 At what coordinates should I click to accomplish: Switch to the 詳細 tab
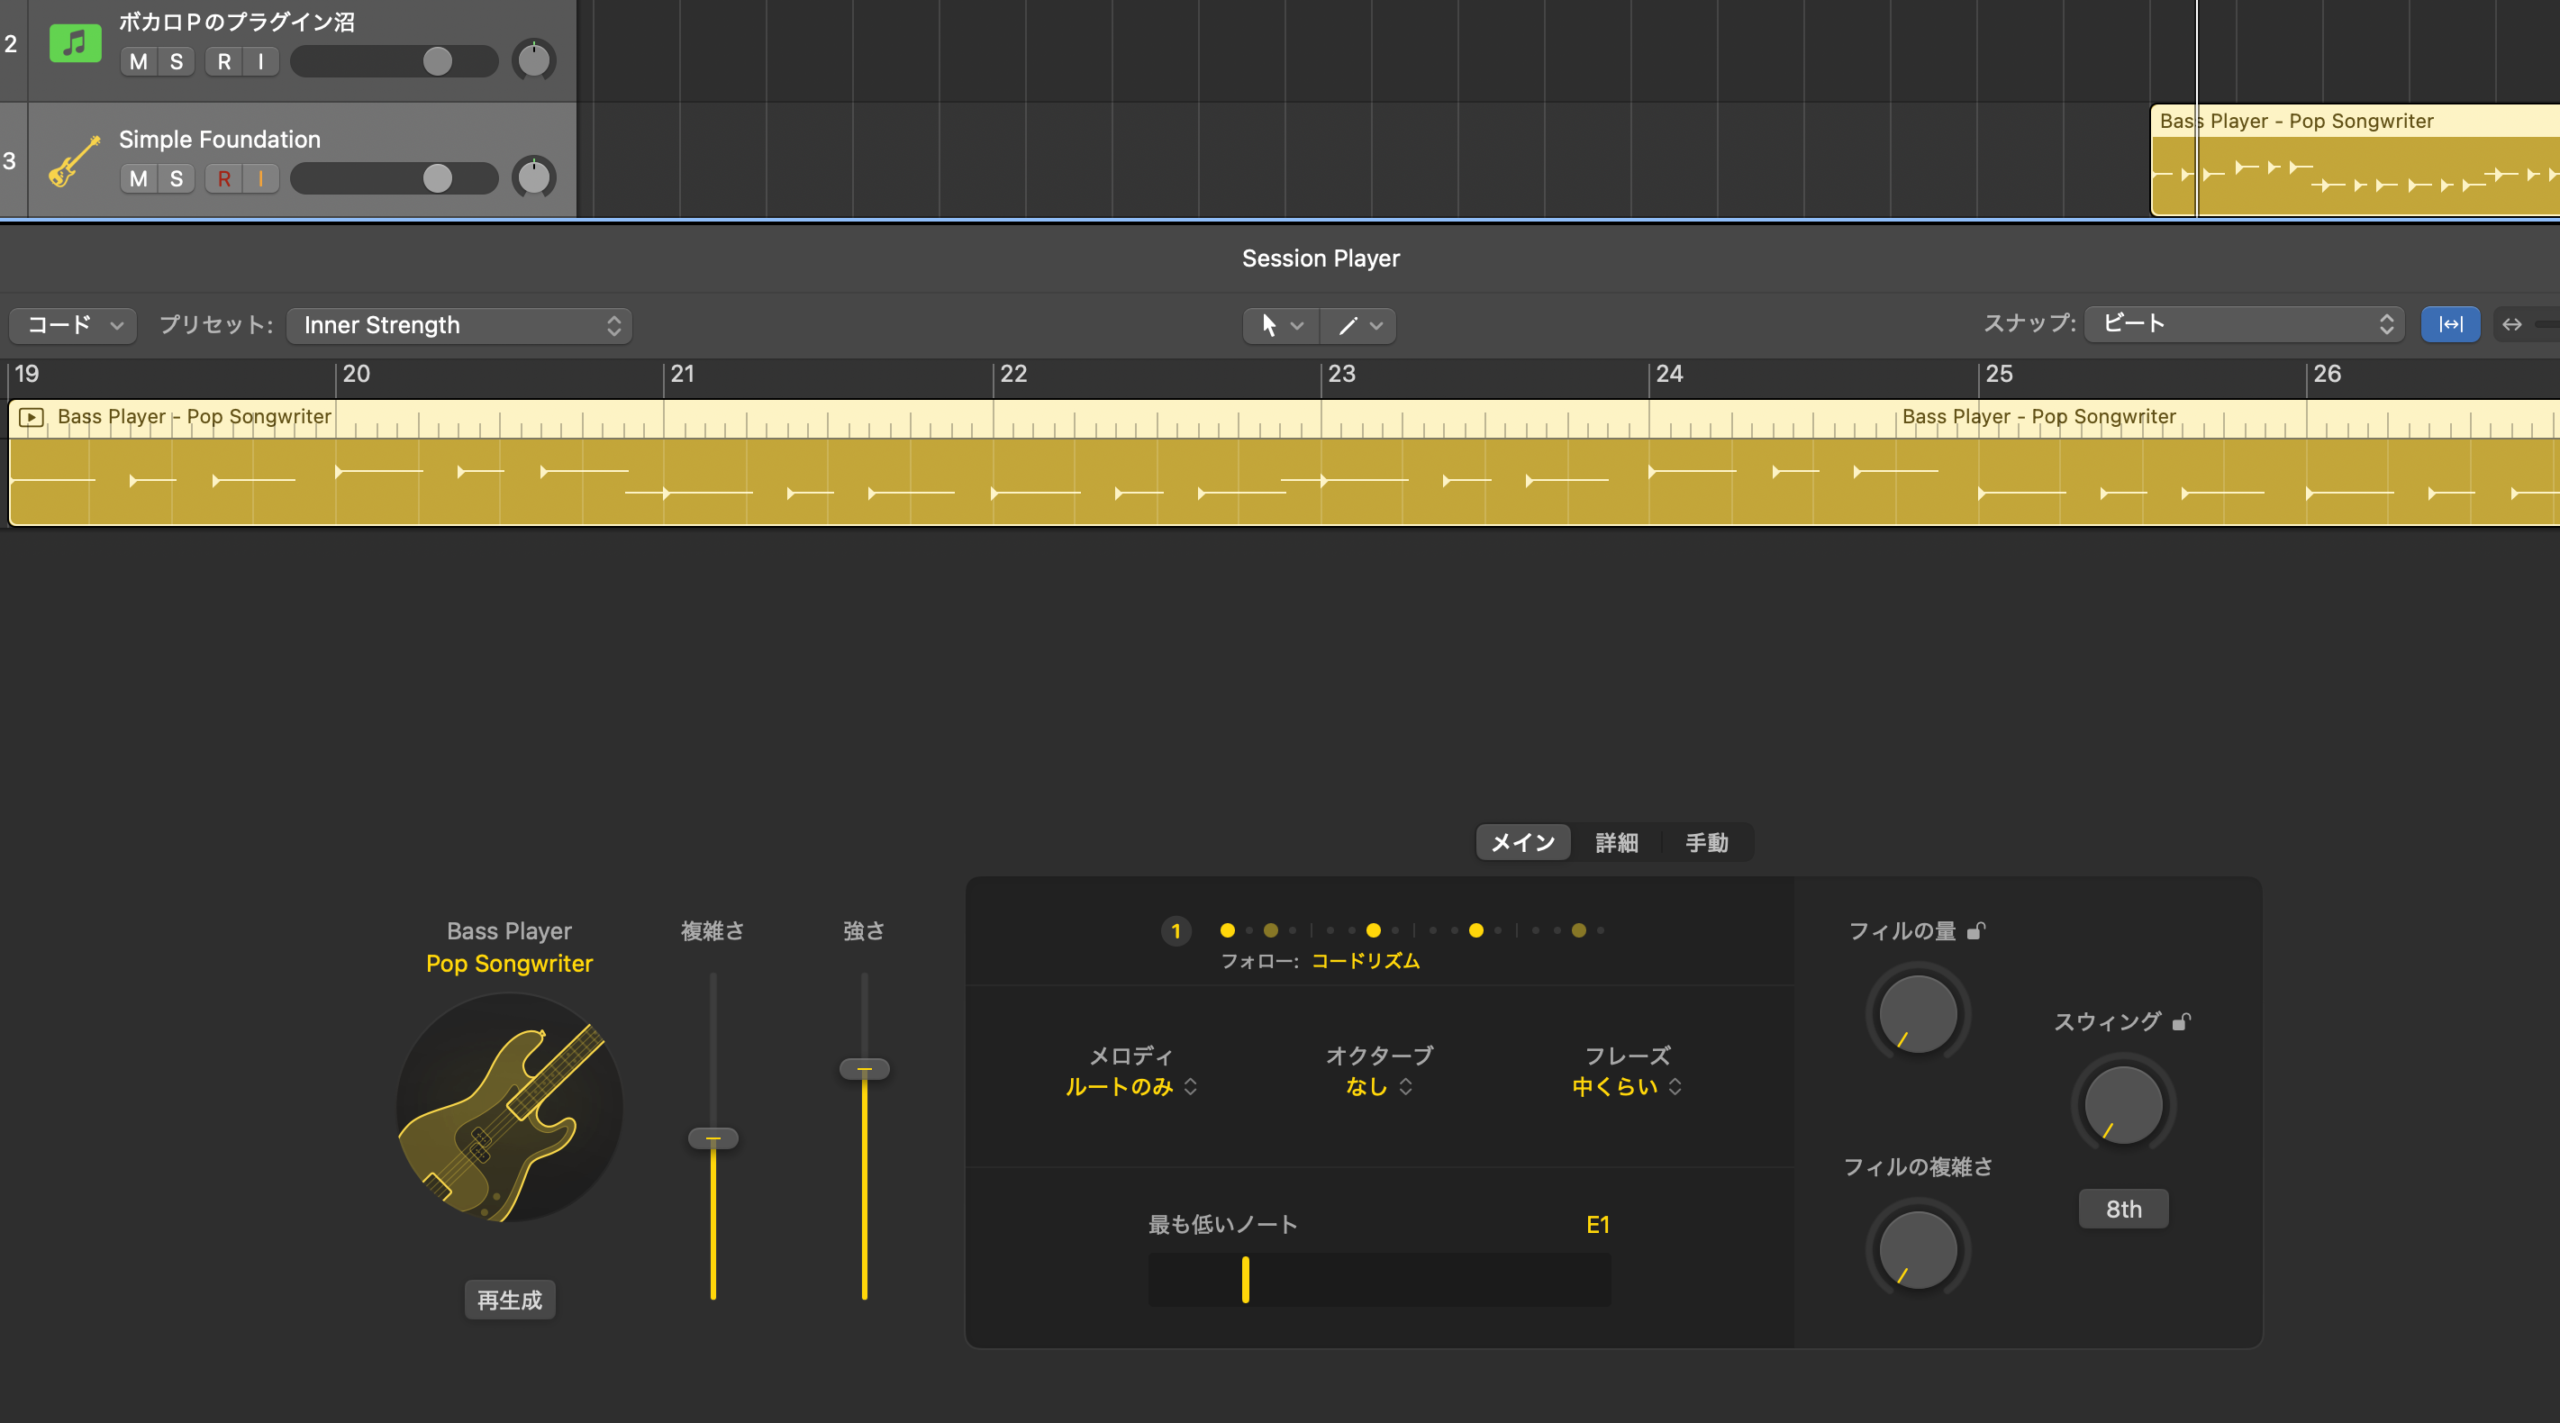[x=1616, y=843]
